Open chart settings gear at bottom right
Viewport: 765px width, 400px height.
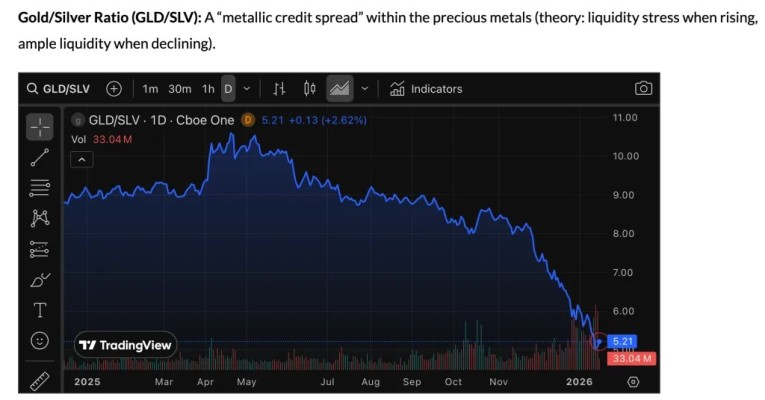[633, 381]
